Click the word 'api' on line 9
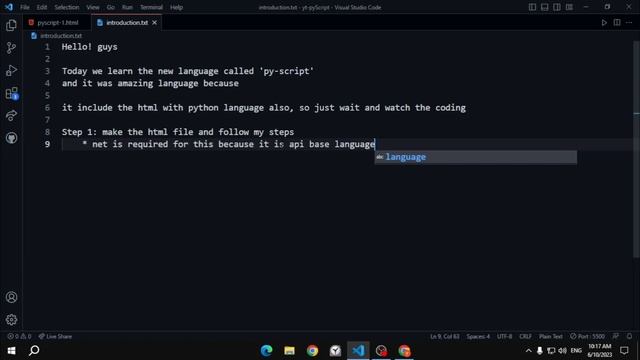 tap(296, 144)
